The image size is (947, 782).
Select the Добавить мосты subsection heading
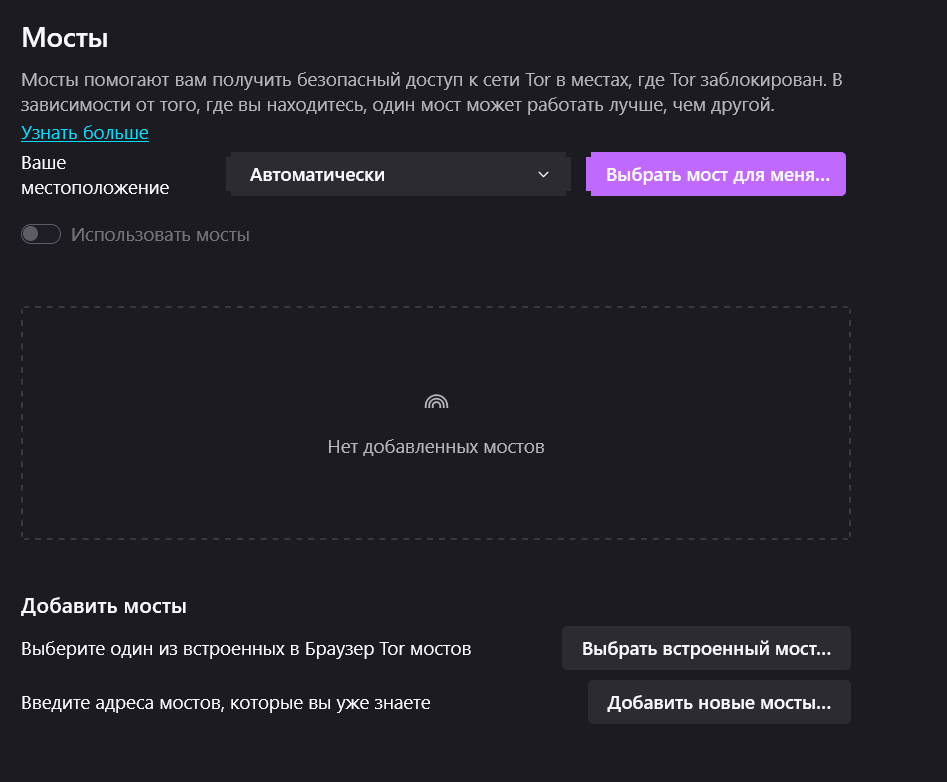104,606
